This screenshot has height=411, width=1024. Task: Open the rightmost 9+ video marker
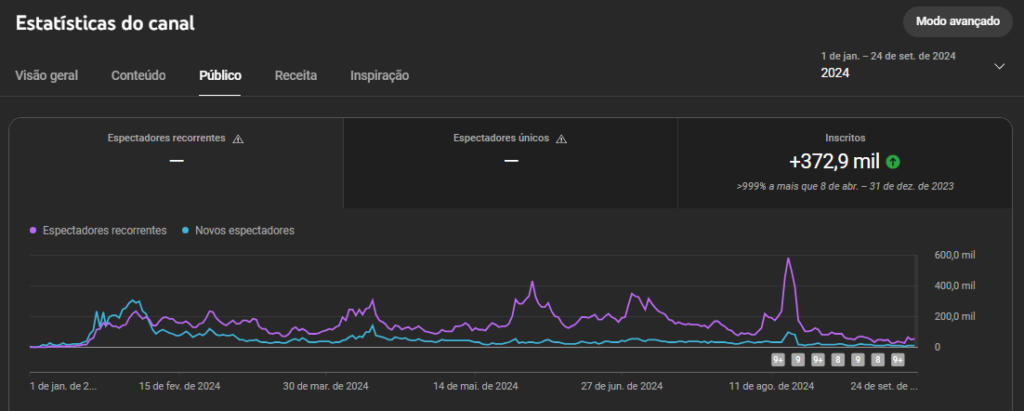(898, 360)
